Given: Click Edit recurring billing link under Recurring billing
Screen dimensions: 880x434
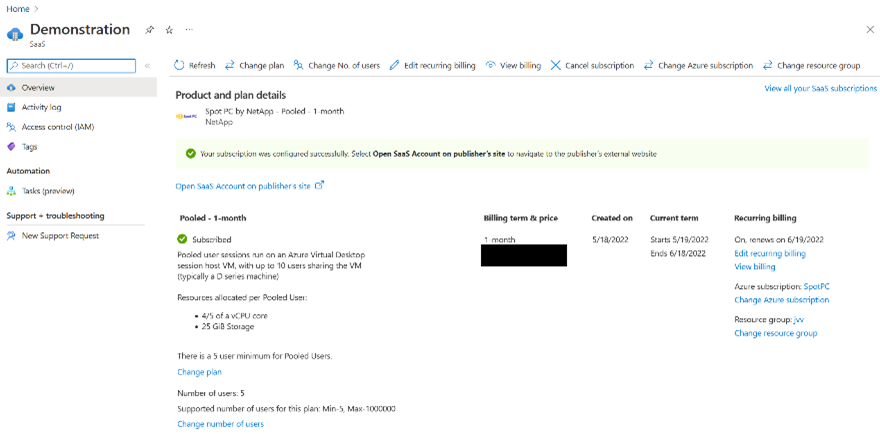Looking at the screenshot, I should [770, 254].
